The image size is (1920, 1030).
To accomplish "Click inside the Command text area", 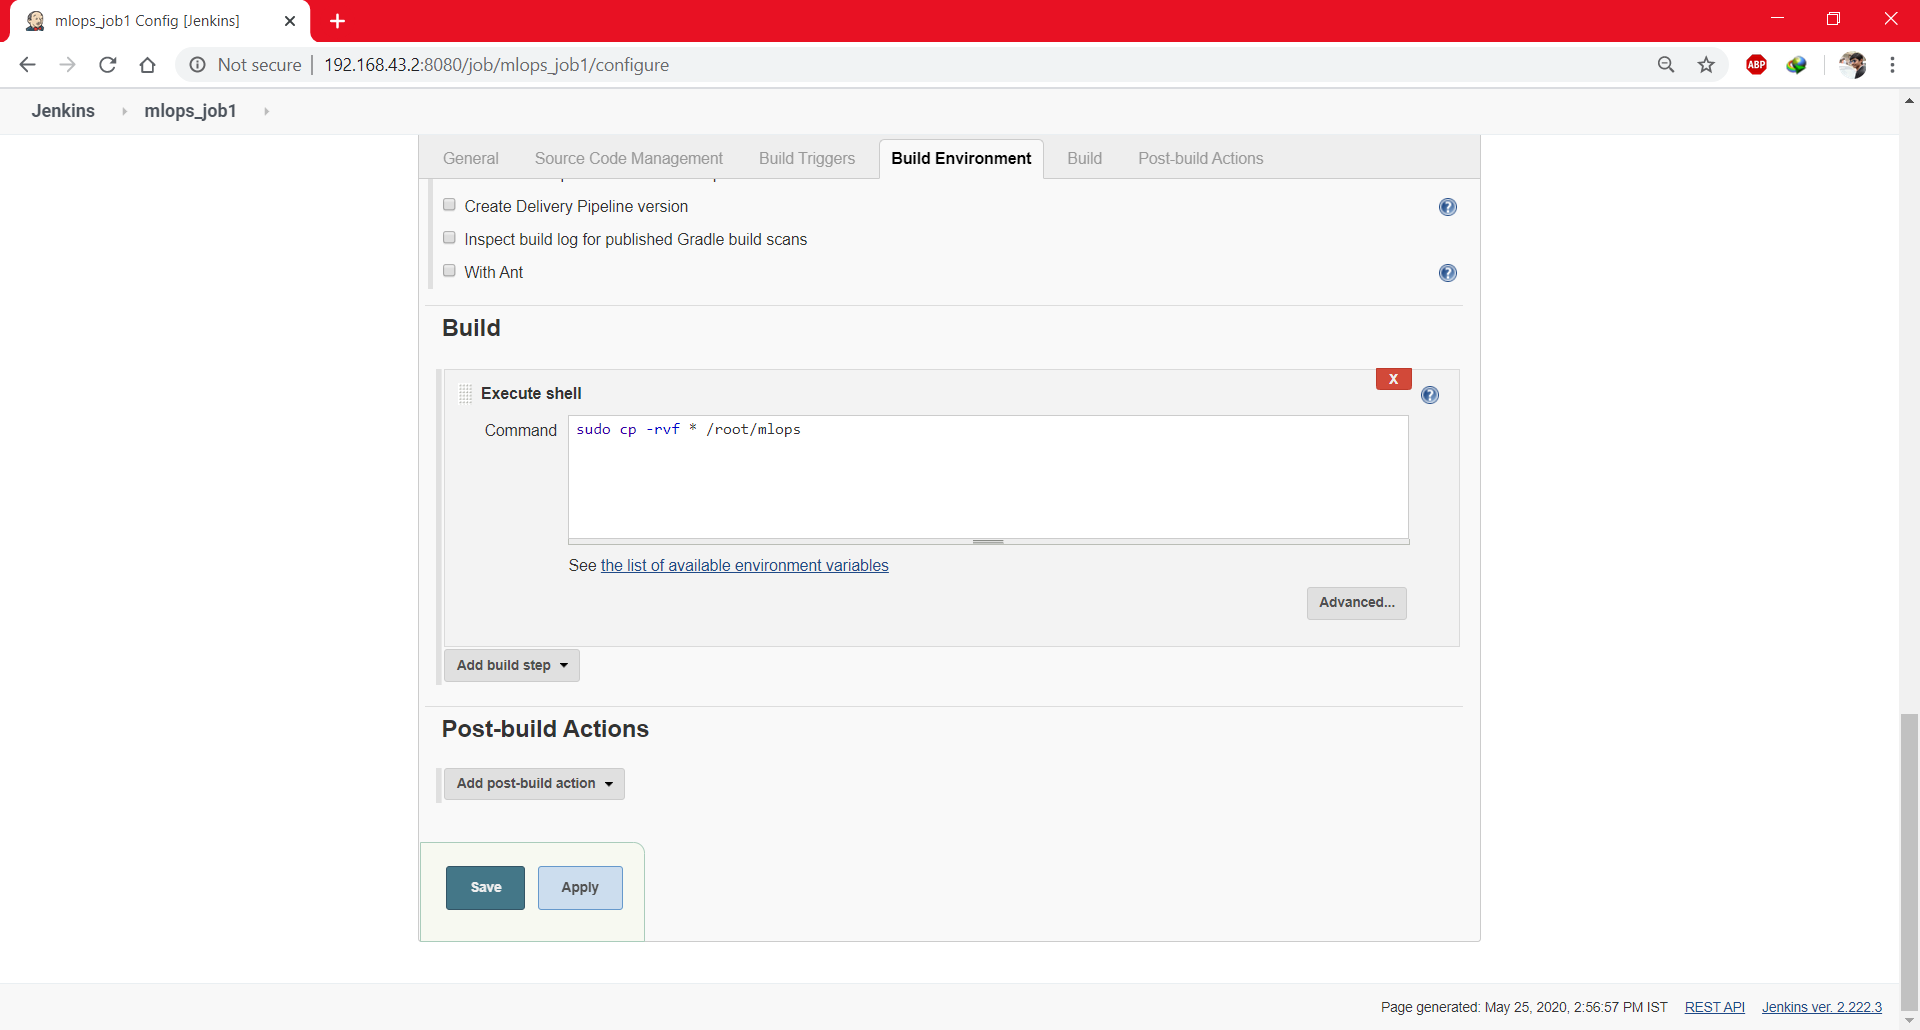I will pyautogui.click(x=987, y=478).
